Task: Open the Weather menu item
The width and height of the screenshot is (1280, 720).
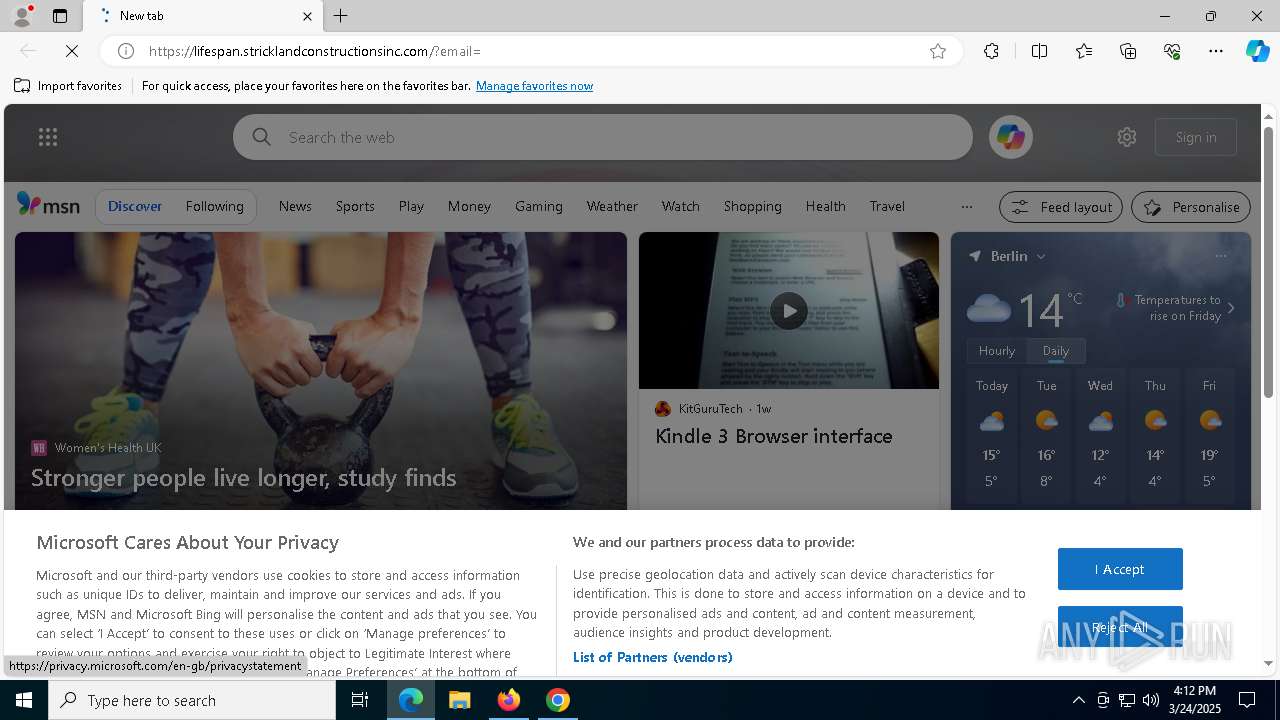Action: (x=612, y=206)
